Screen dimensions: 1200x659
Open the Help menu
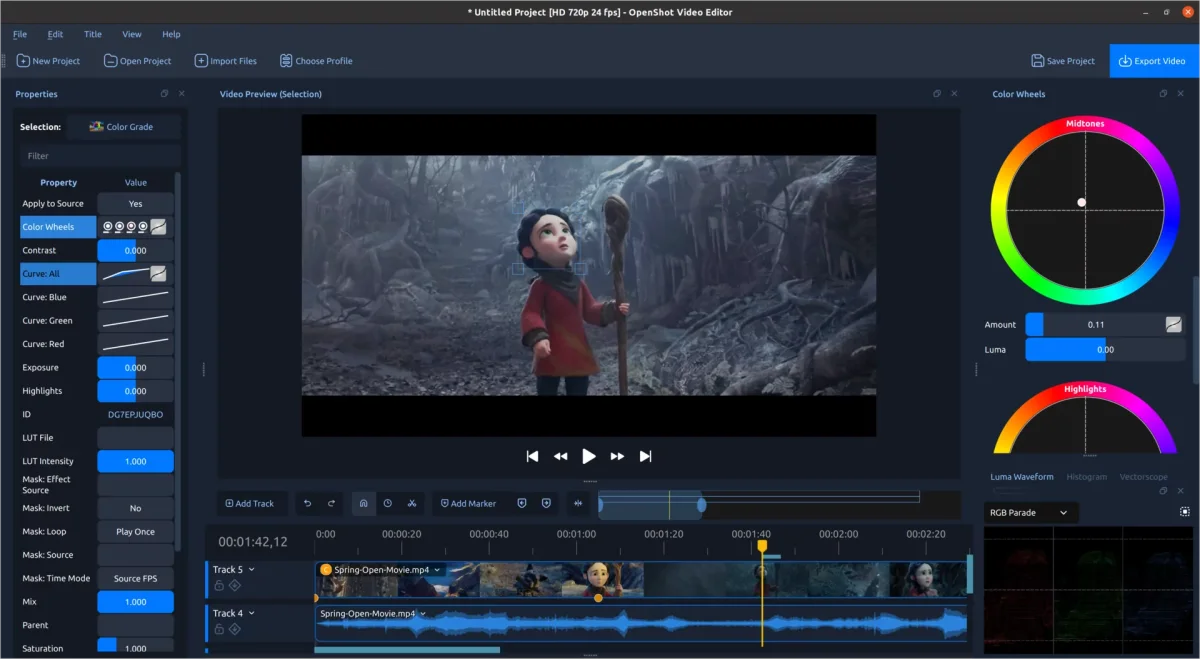tap(171, 34)
